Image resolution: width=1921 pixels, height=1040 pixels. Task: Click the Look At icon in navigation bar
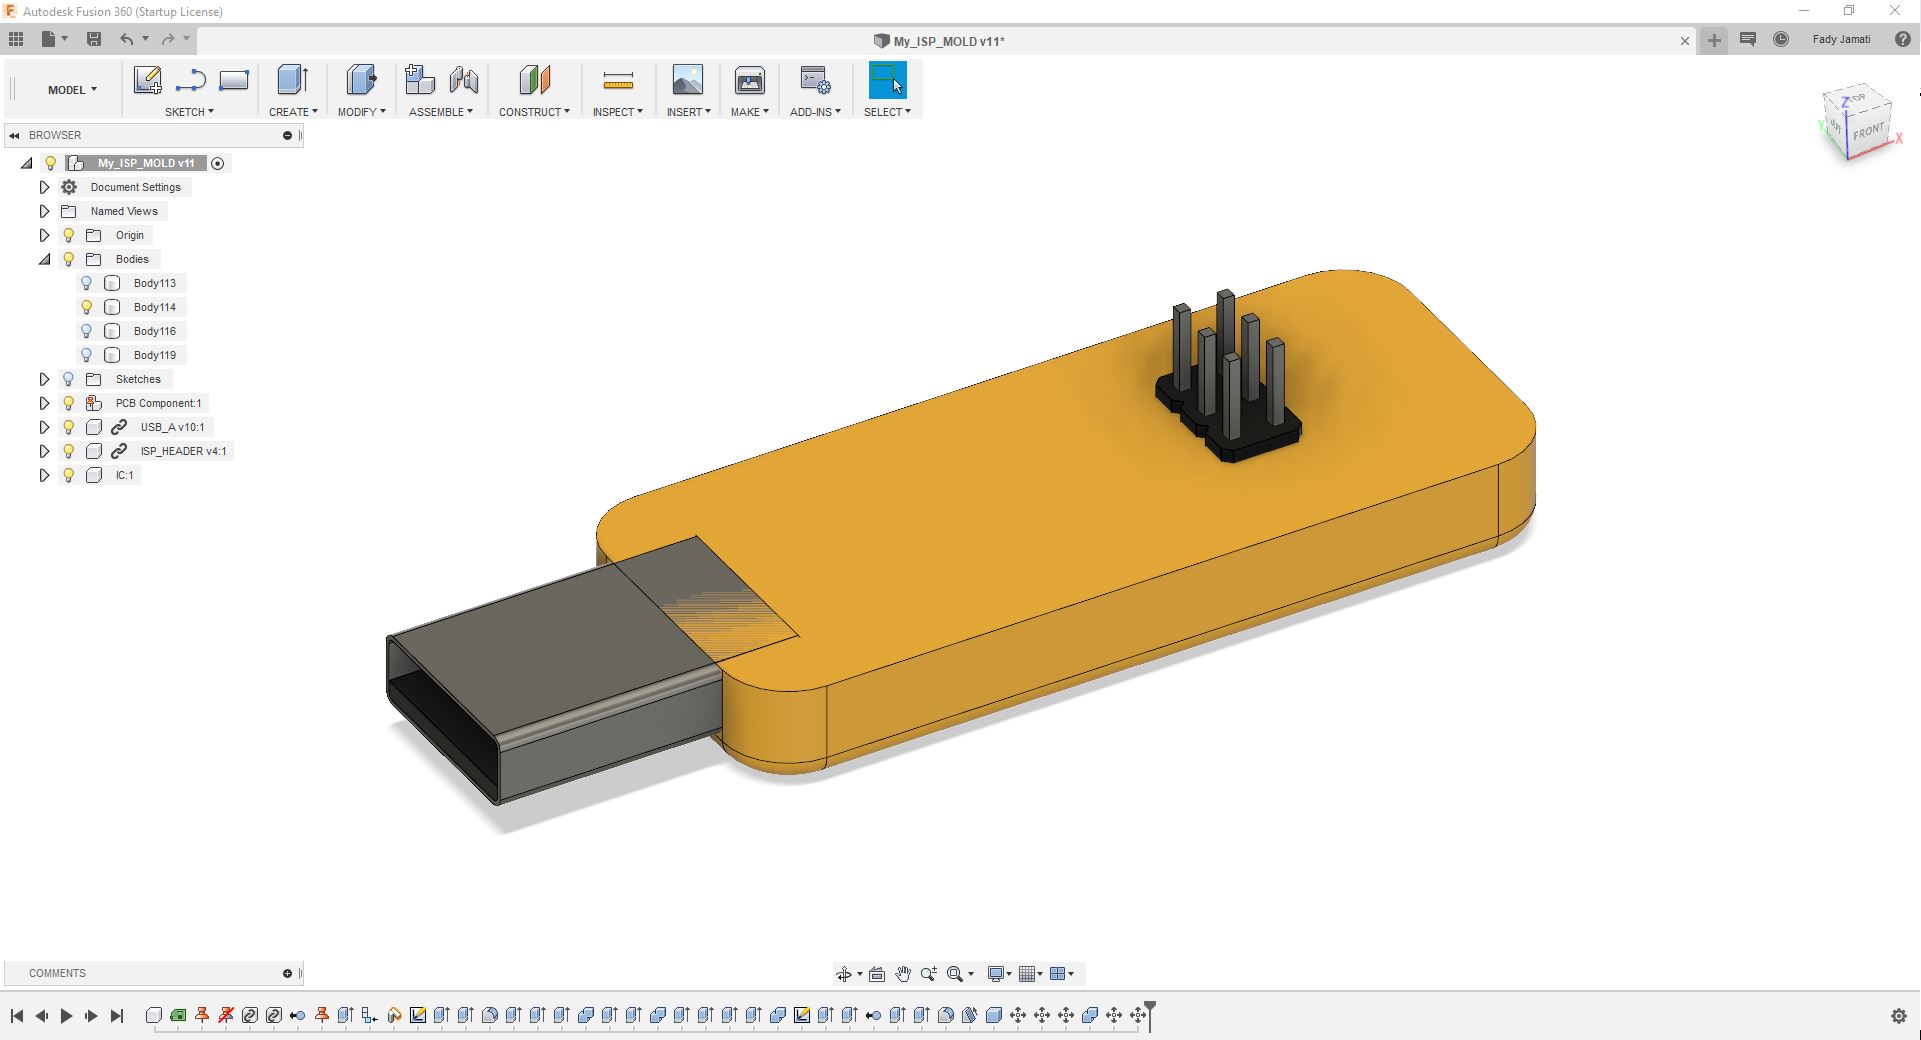(877, 974)
